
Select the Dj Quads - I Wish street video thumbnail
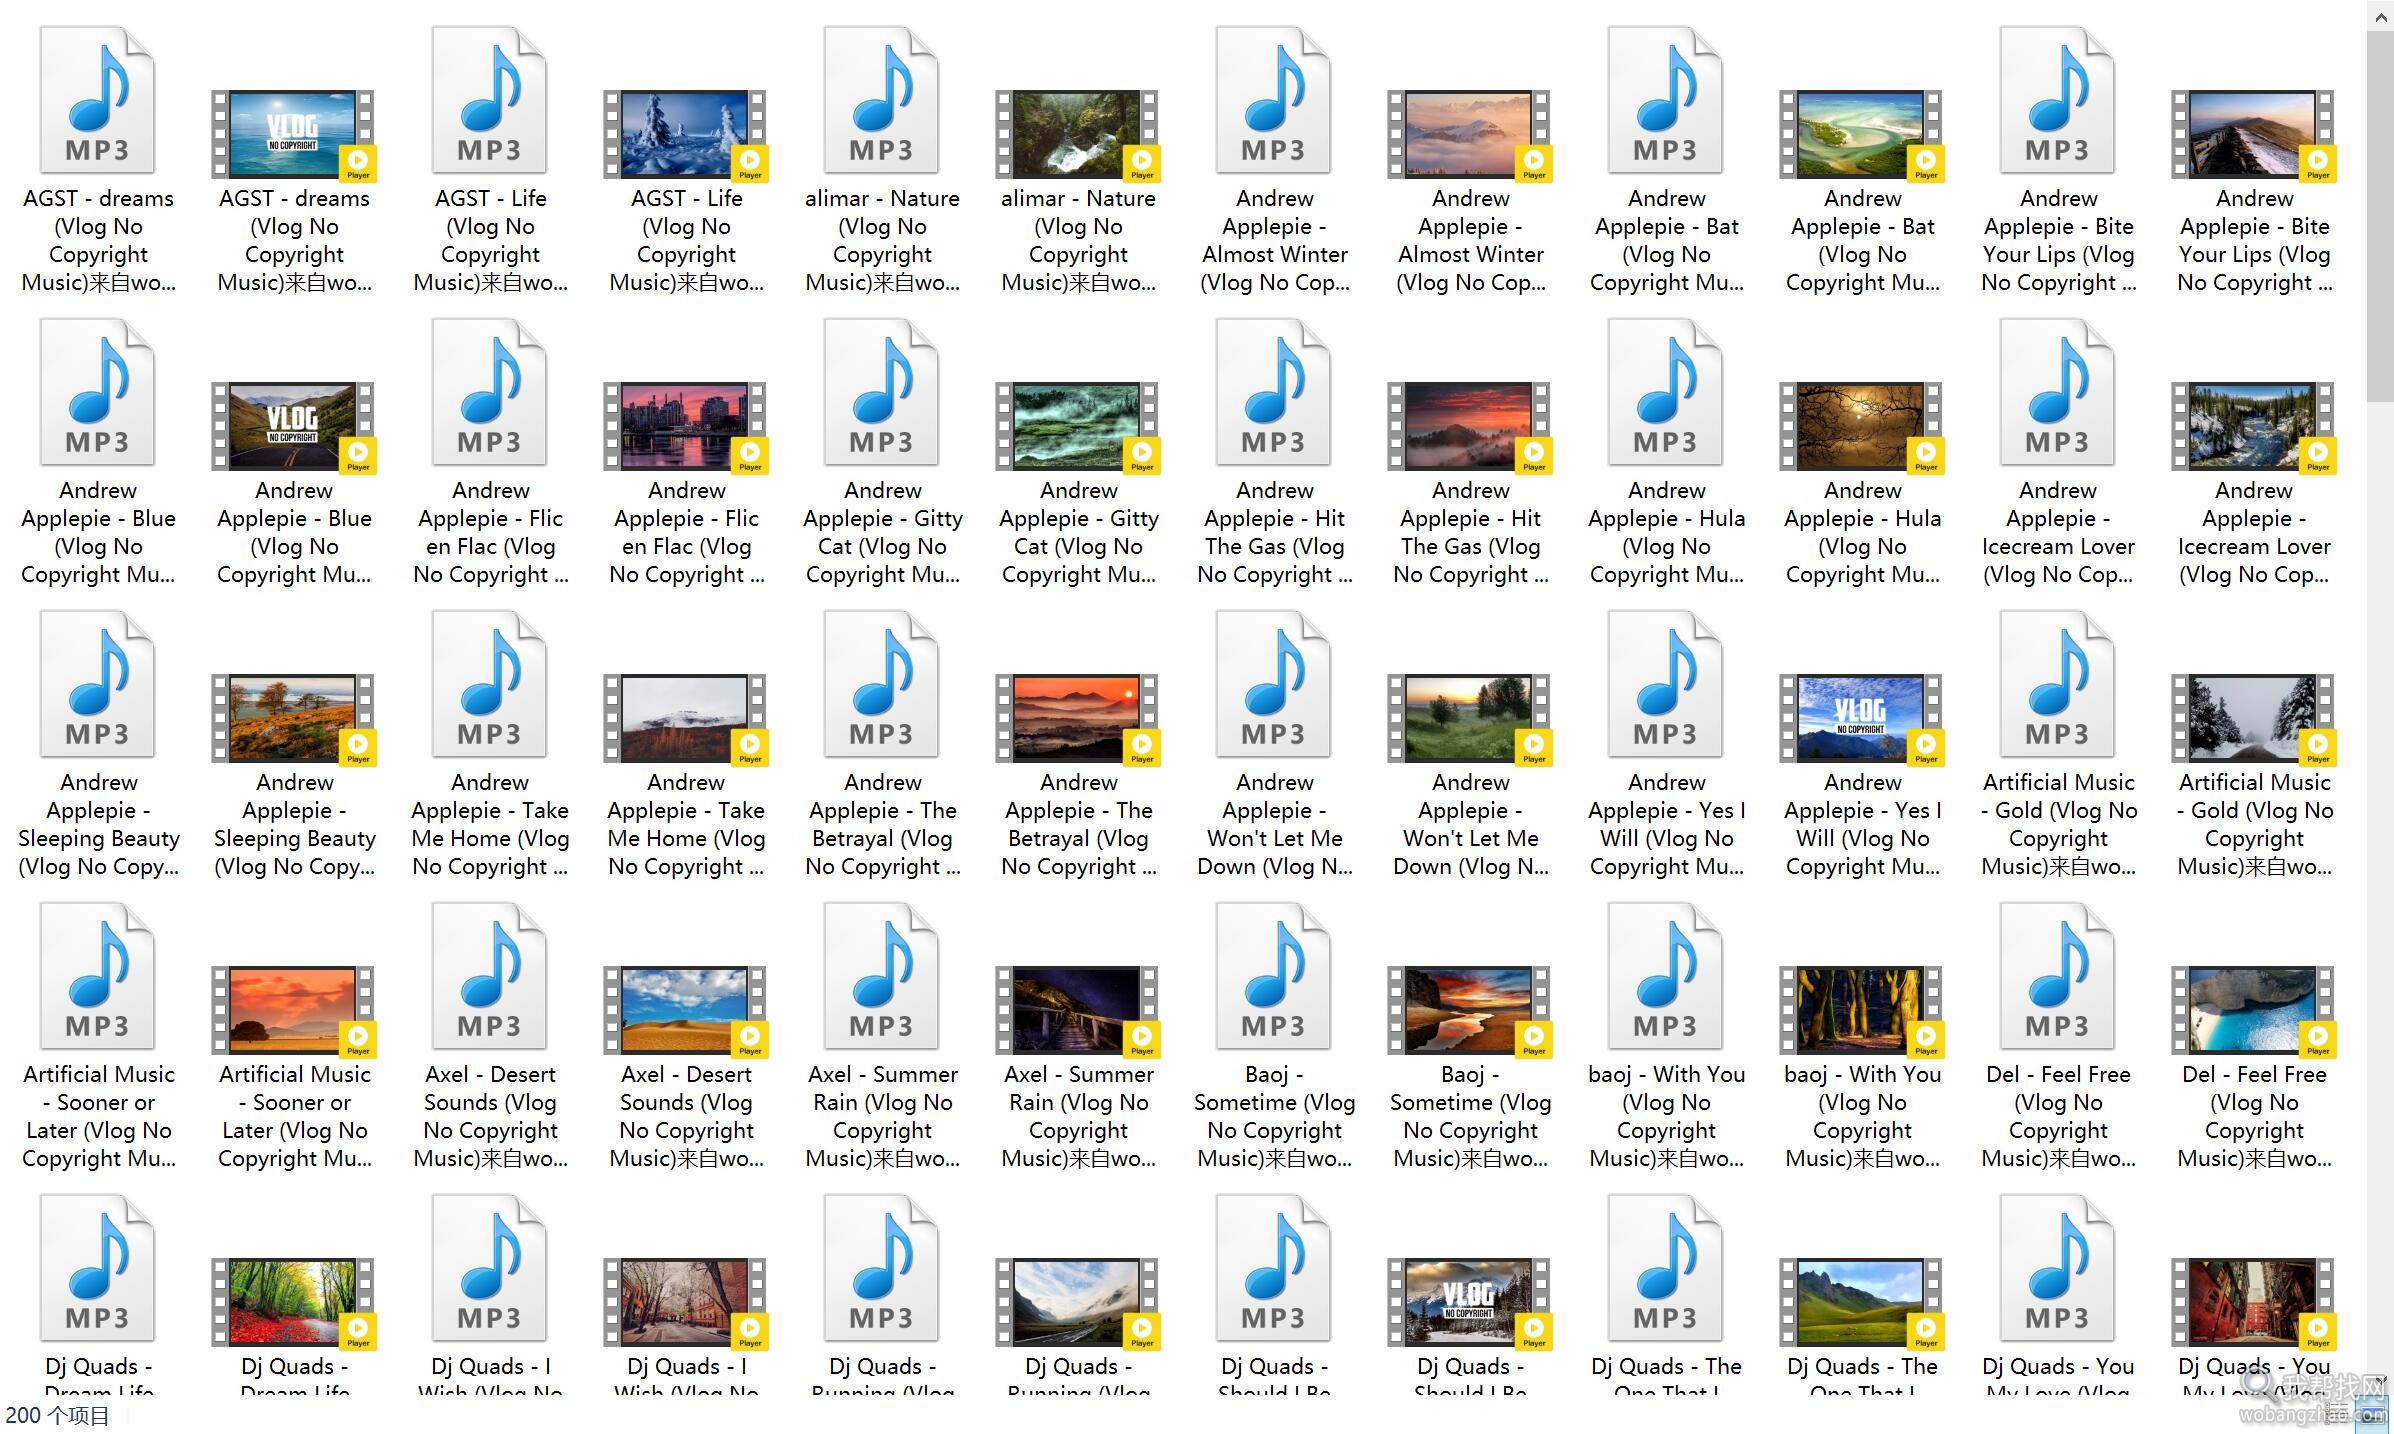click(685, 1302)
